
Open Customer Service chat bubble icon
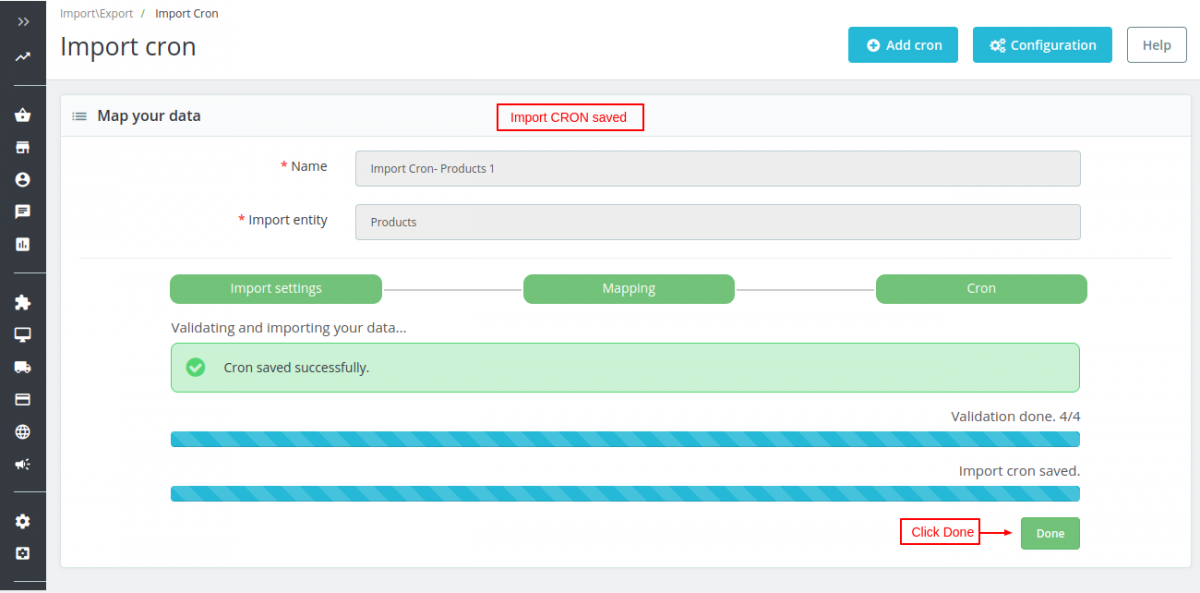[x=23, y=212]
